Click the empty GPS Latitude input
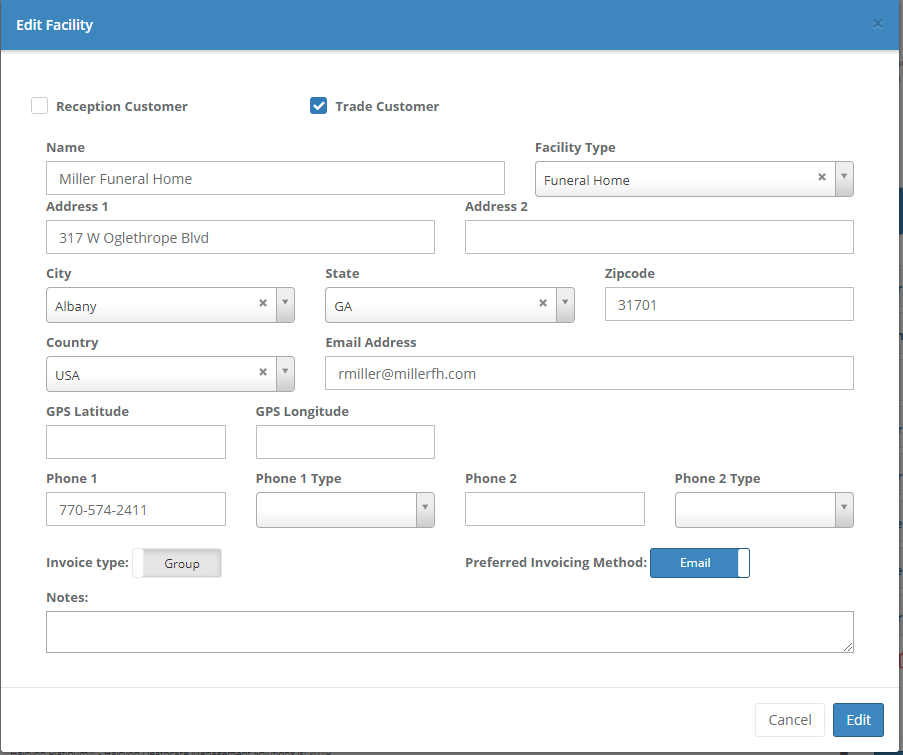Viewport: 903px width, 755px height. click(x=135, y=441)
